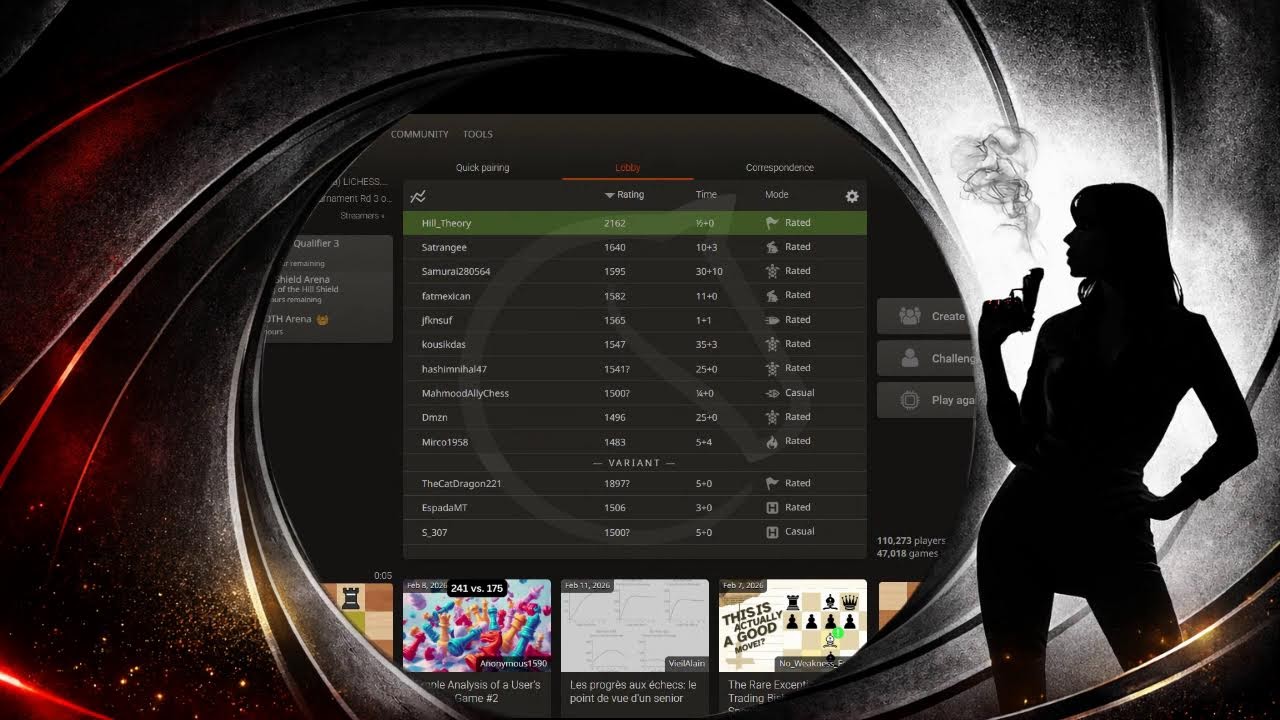Image resolution: width=1280 pixels, height=720 pixels.
Task: Open the VieilAlain graphs blog thumbnail
Action: [x=635, y=626]
